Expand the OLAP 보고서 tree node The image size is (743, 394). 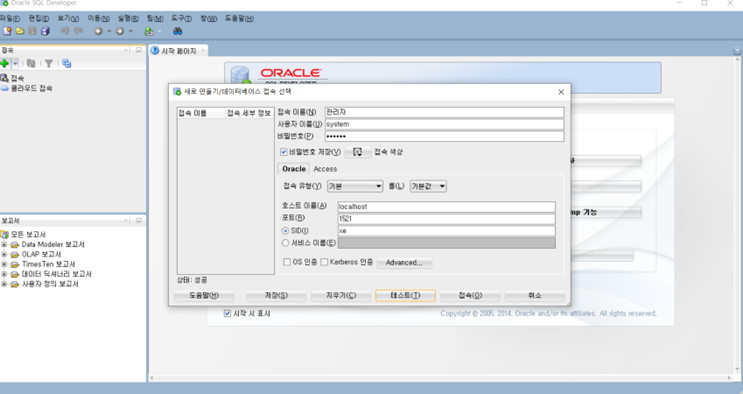coord(4,255)
